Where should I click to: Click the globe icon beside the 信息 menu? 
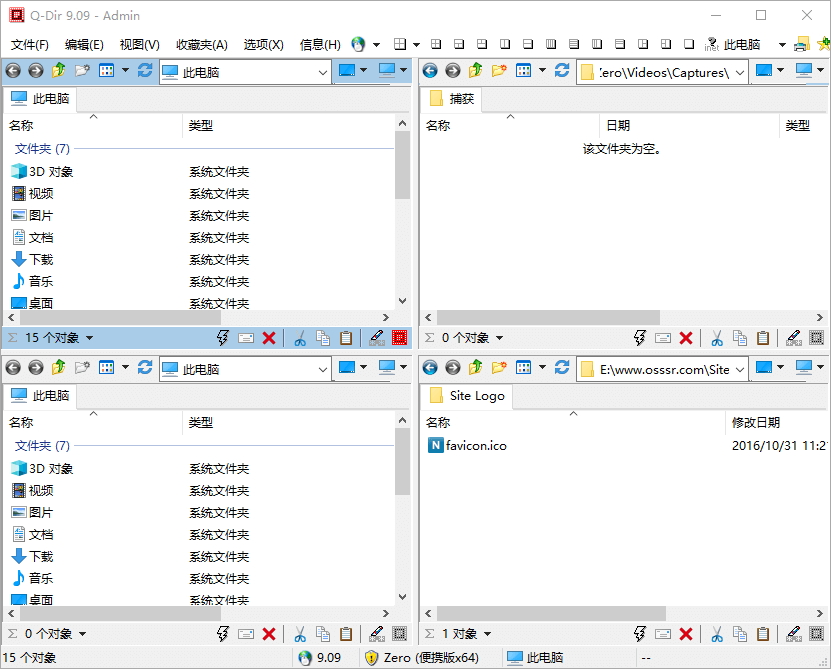358,45
